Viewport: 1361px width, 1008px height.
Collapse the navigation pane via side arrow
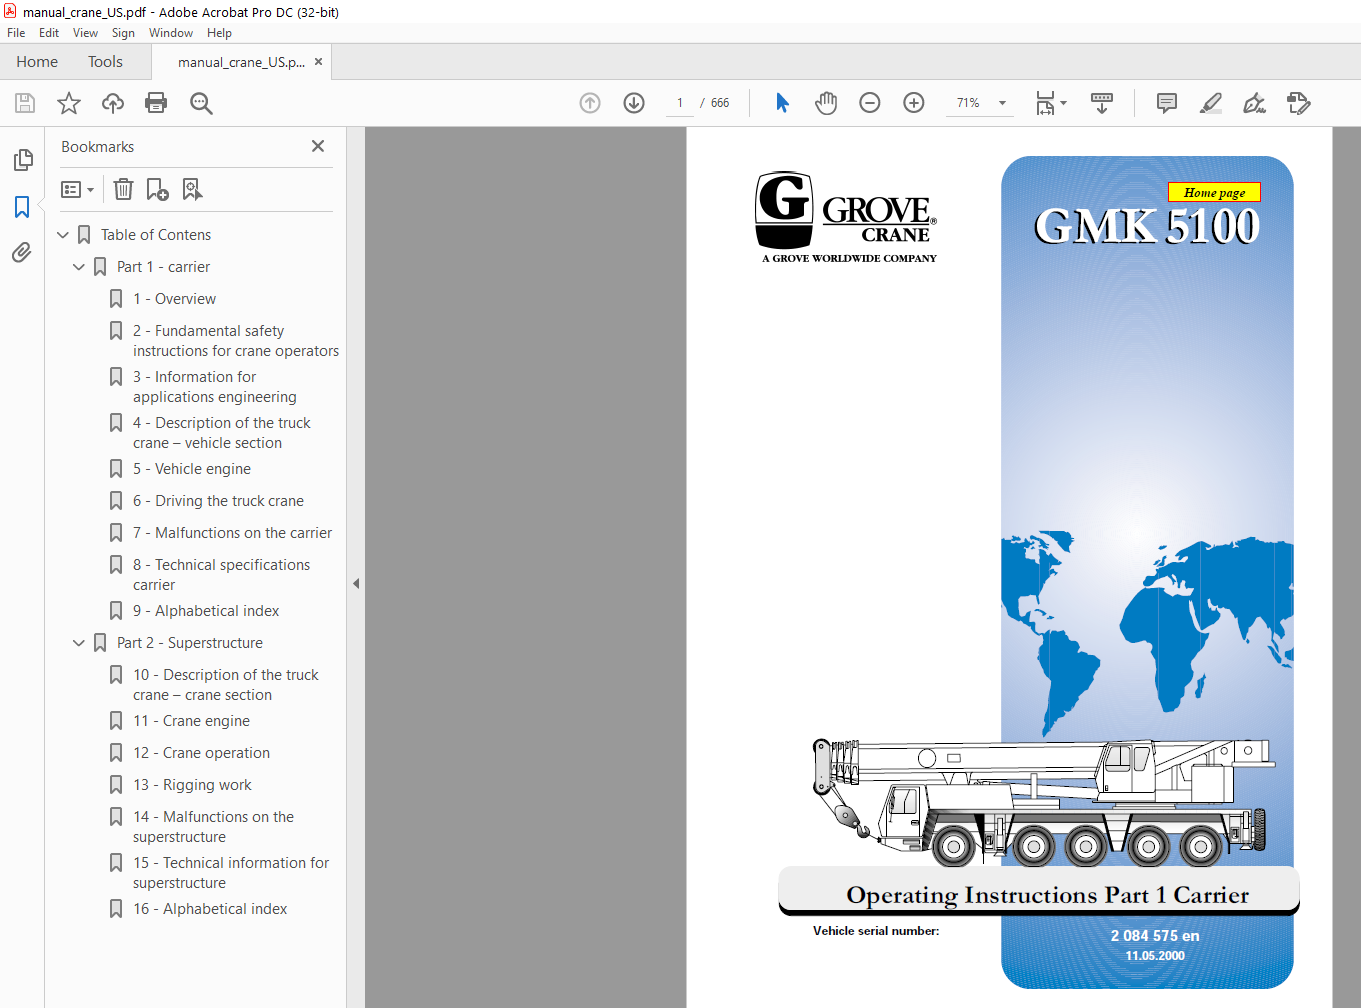click(x=355, y=583)
